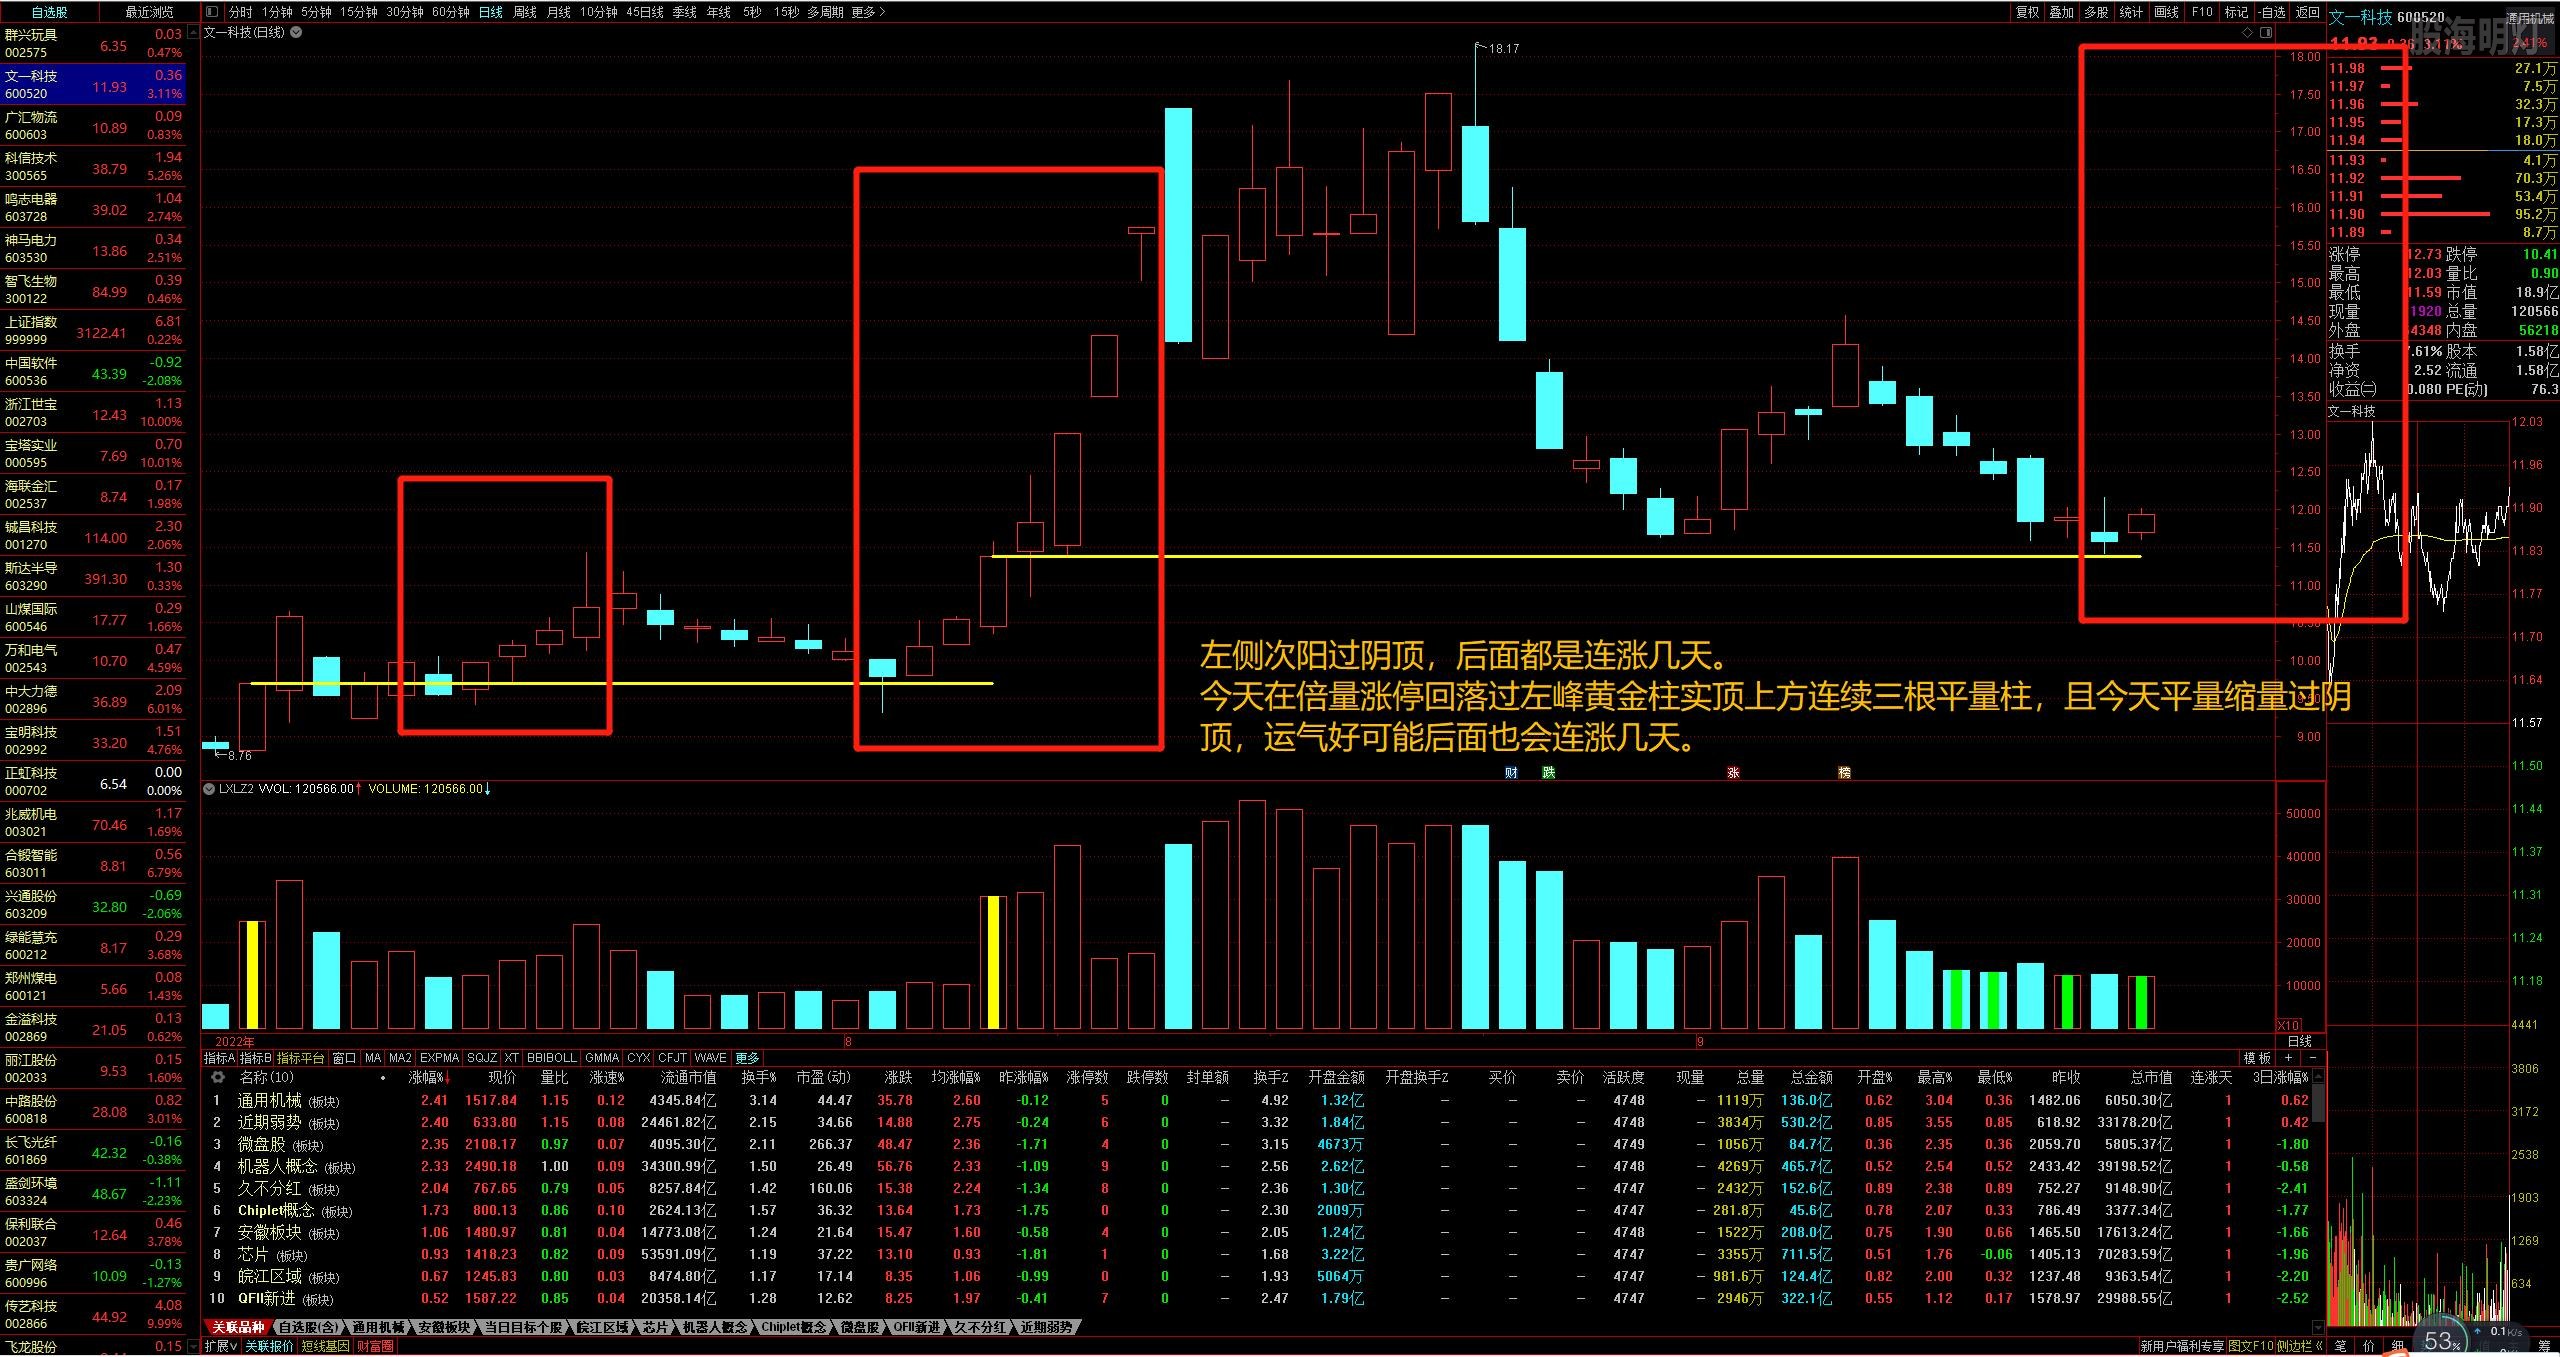Expand the 扩展 menu in the status bar
This screenshot has height=1357, width=2560.
[220, 1346]
